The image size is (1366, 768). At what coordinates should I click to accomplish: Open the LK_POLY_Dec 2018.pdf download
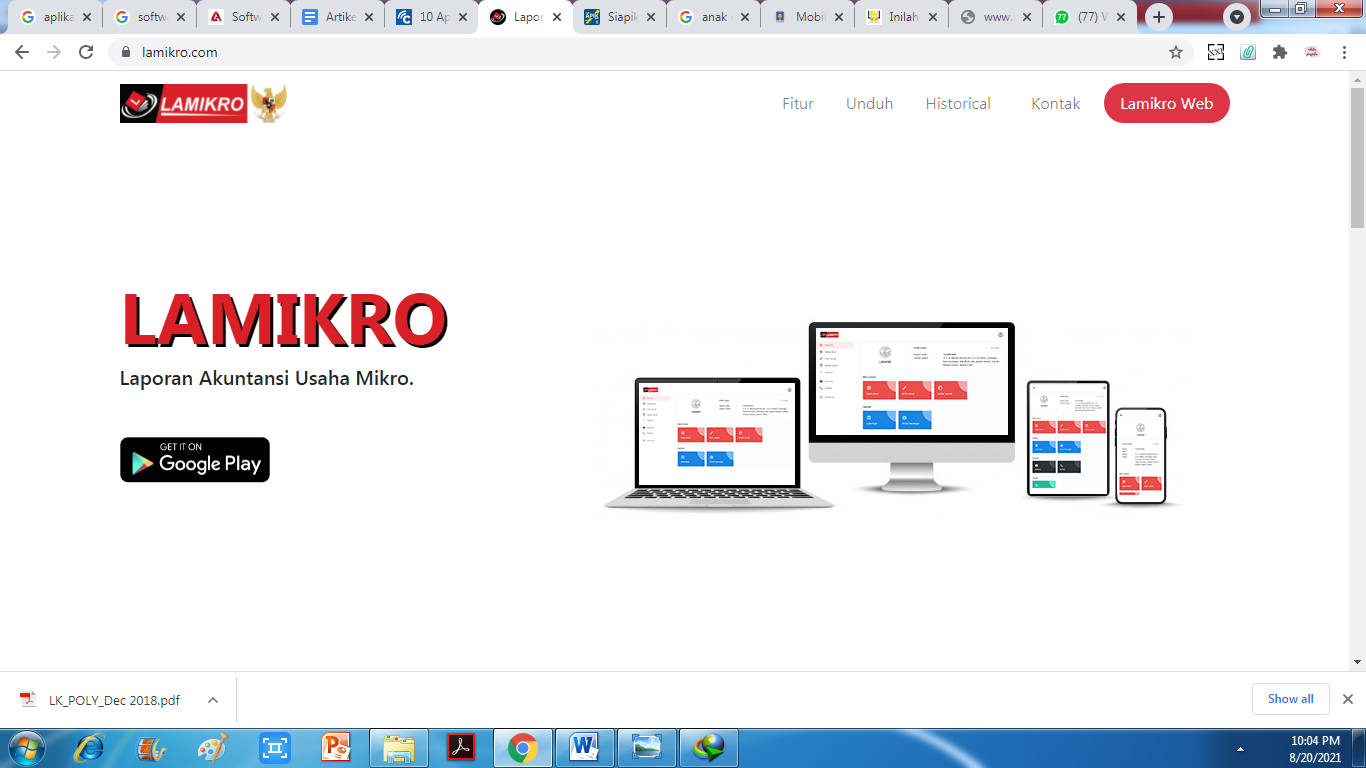[x=114, y=700]
